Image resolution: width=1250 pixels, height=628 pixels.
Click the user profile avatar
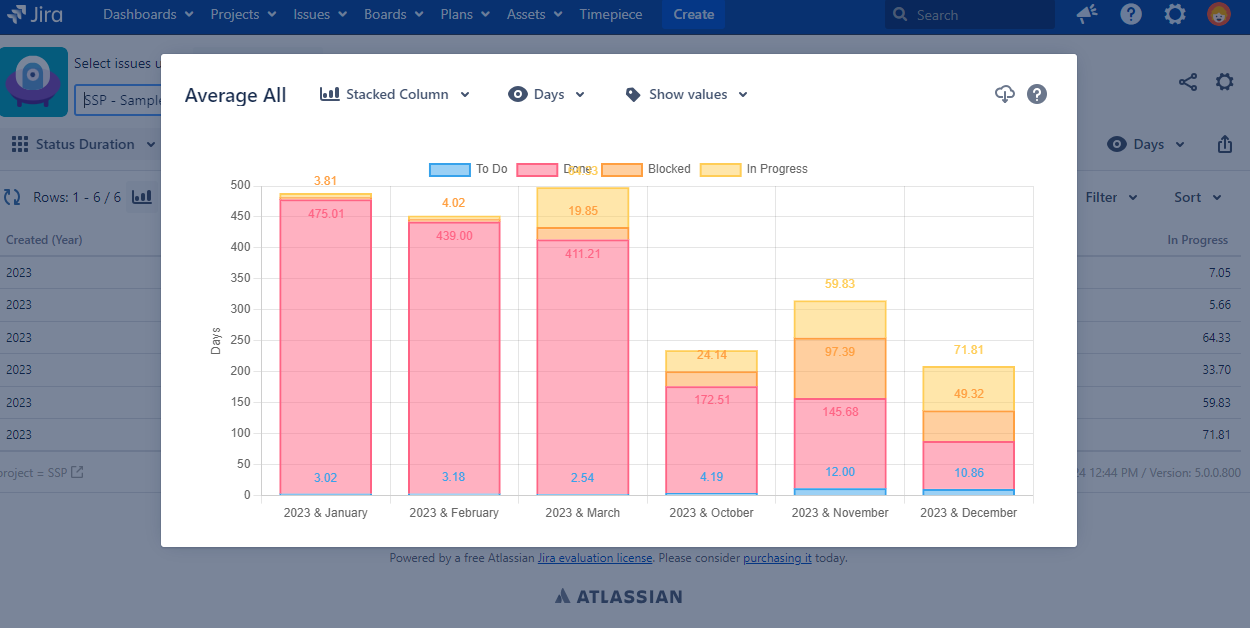pos(1219,14)
